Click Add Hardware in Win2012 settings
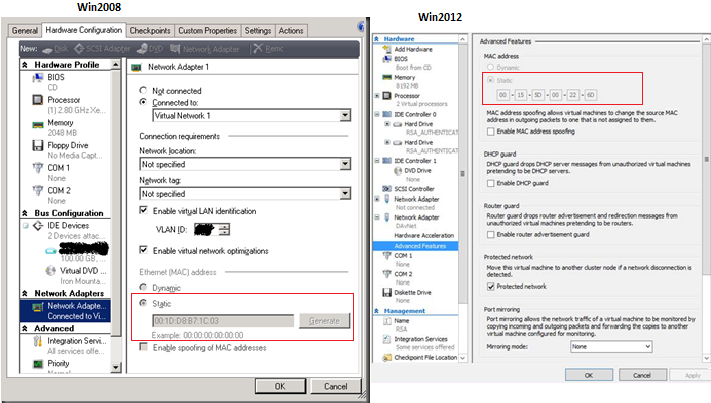 tap(414, 48)
